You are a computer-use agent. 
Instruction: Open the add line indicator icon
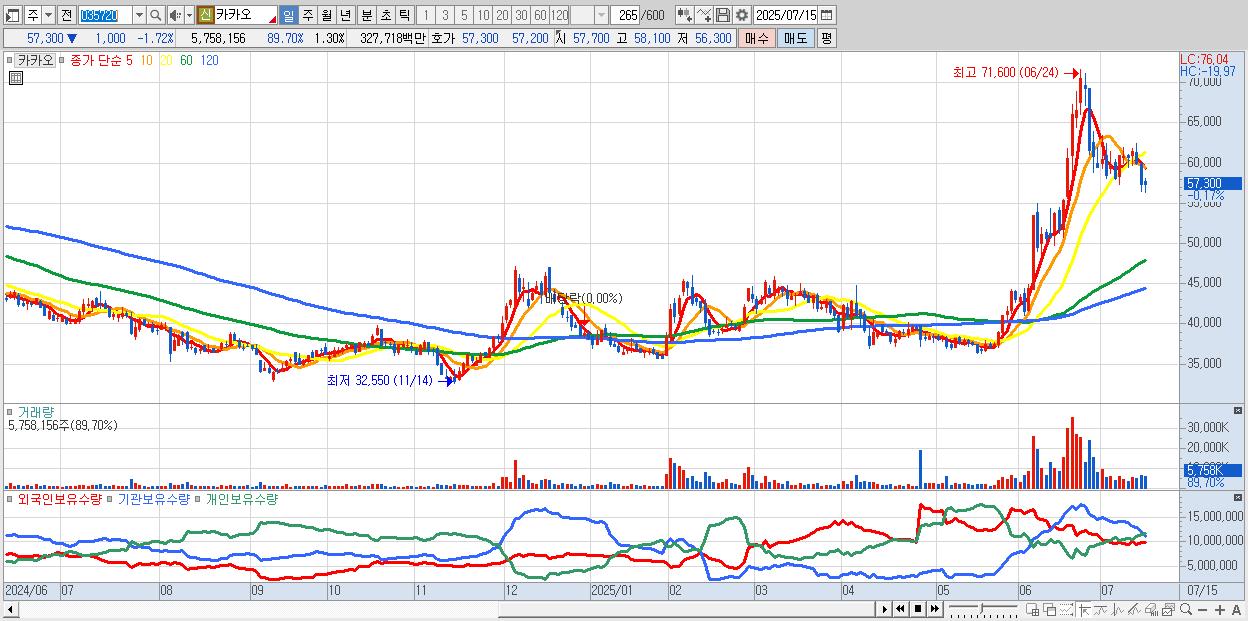click(704, 16)
